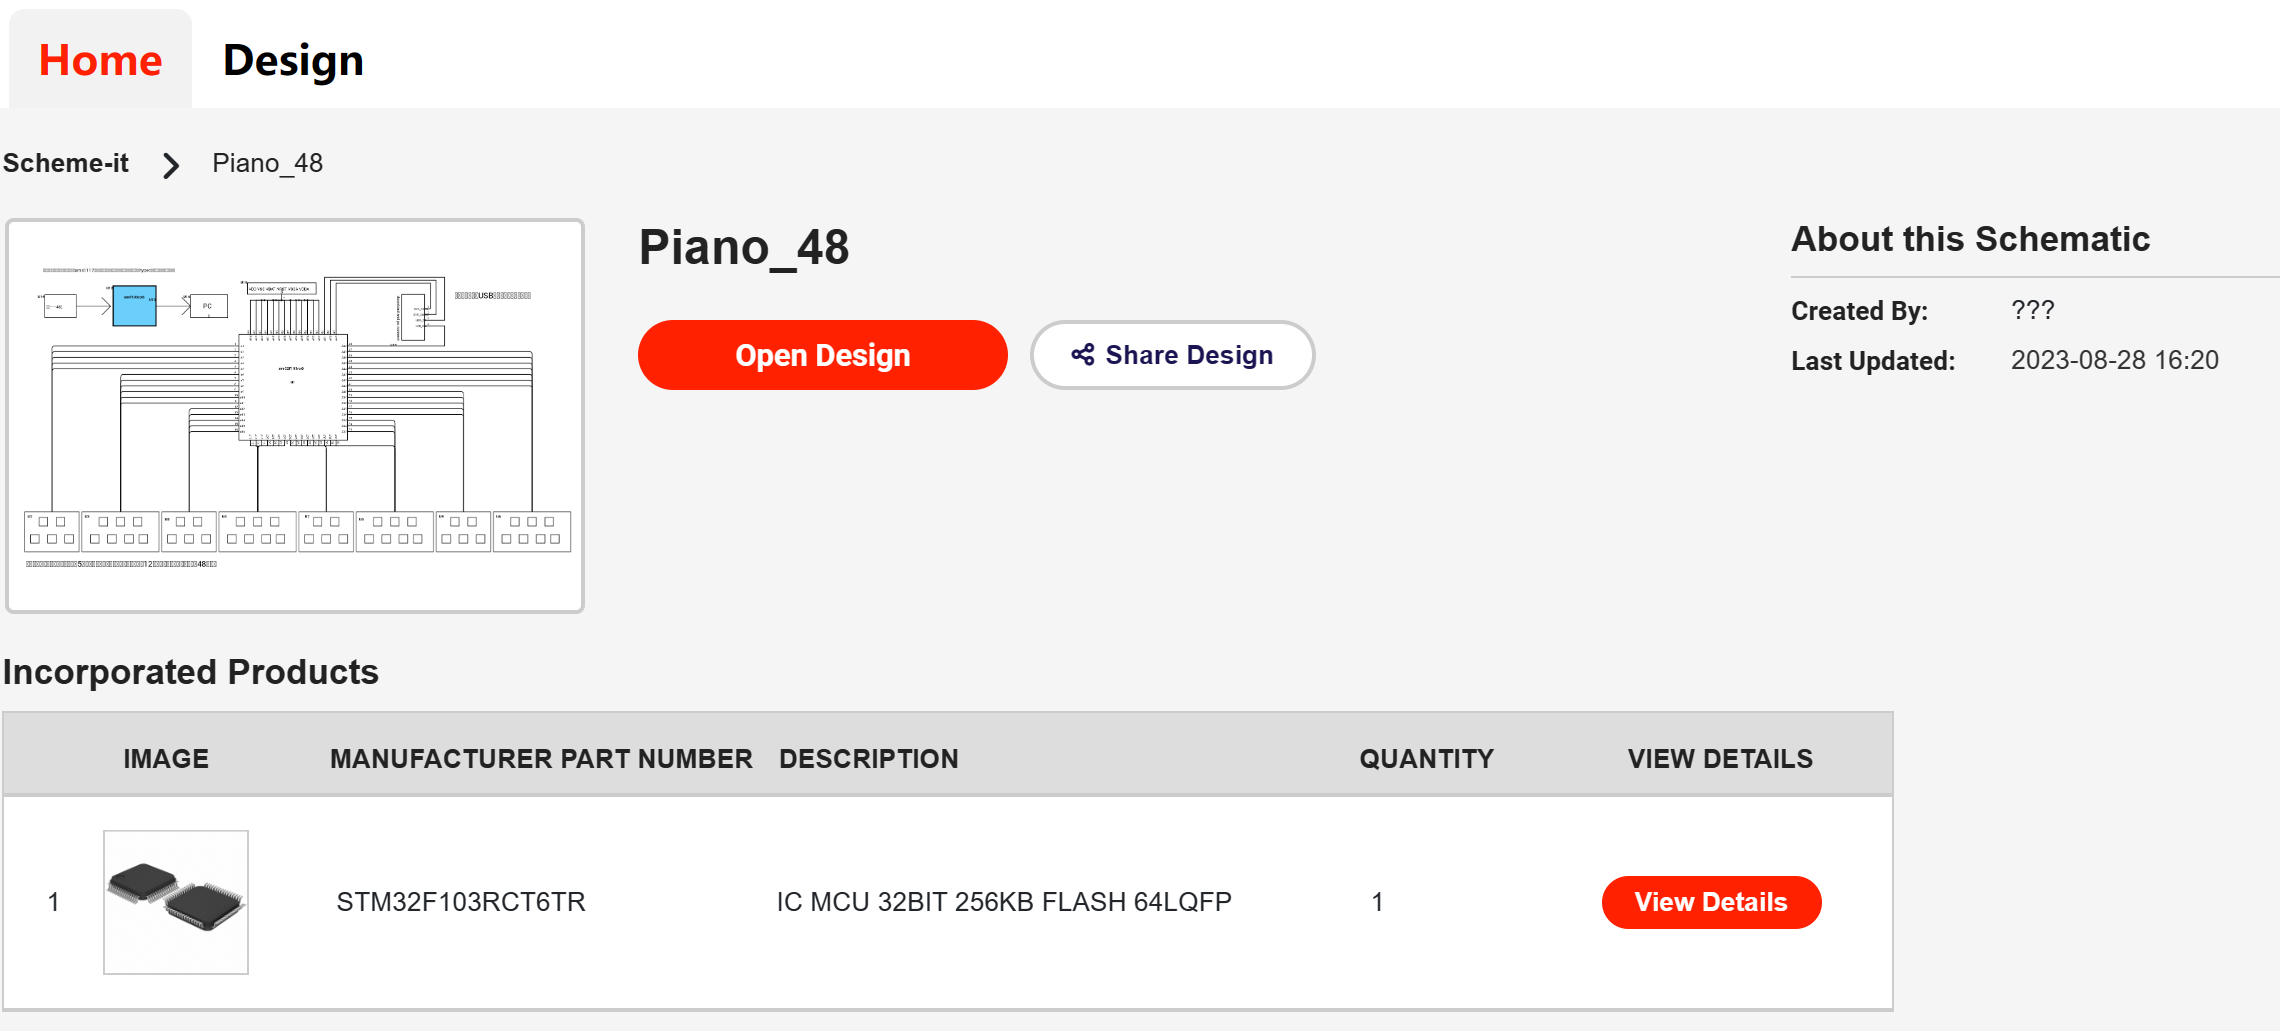Click the STM32 chip product image
Screen dimensions: 2280x1031
click(x=176, y=902)
